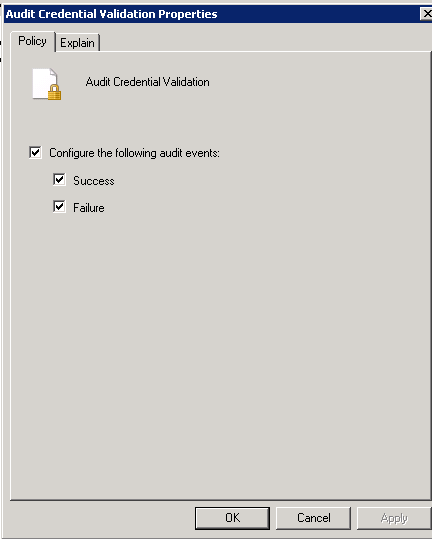Confirm settings with the OK button
The image size is (432, 539).
point(232,518)
